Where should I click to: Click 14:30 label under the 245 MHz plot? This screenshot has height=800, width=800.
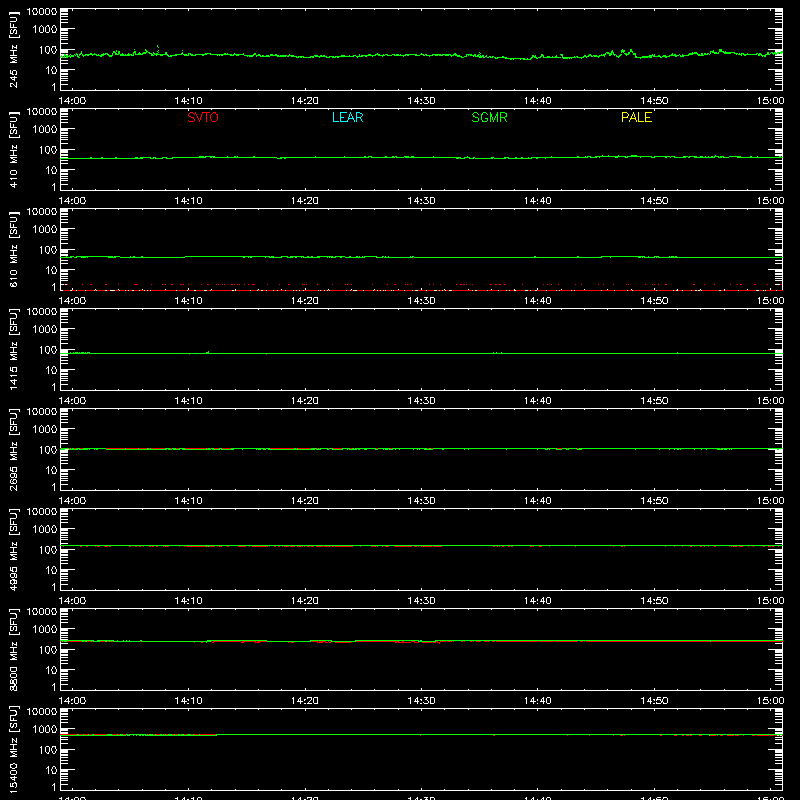pyautogui.click(x=421, y=101)
